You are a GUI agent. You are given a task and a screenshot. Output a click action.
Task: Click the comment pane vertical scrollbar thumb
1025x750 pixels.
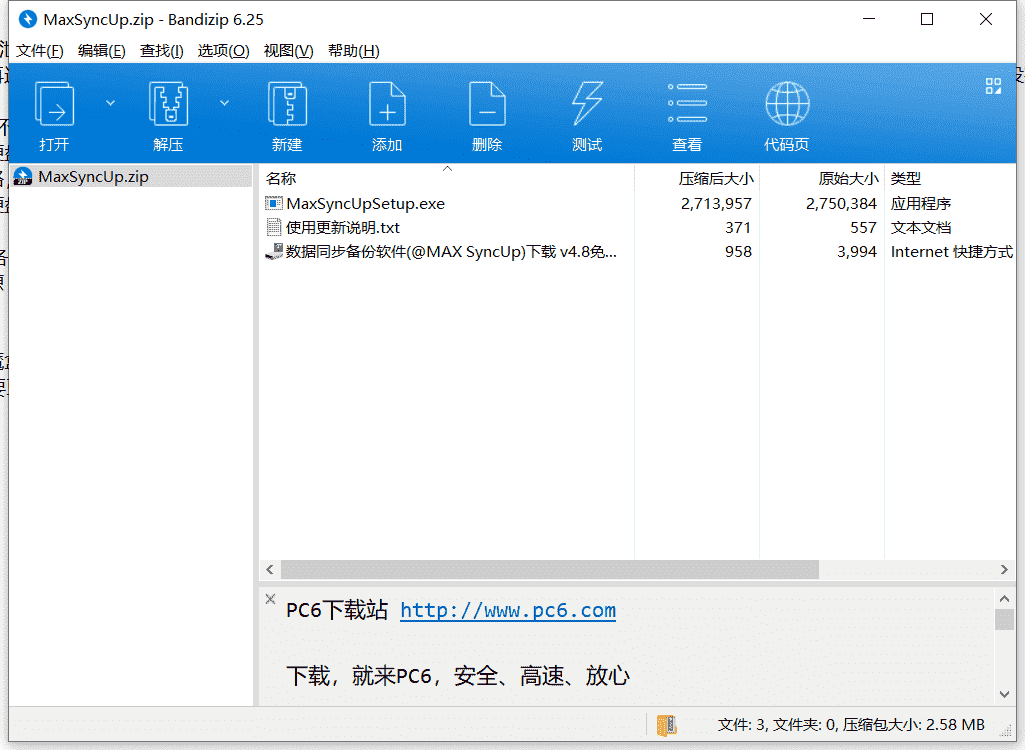tap(1005, 619)
